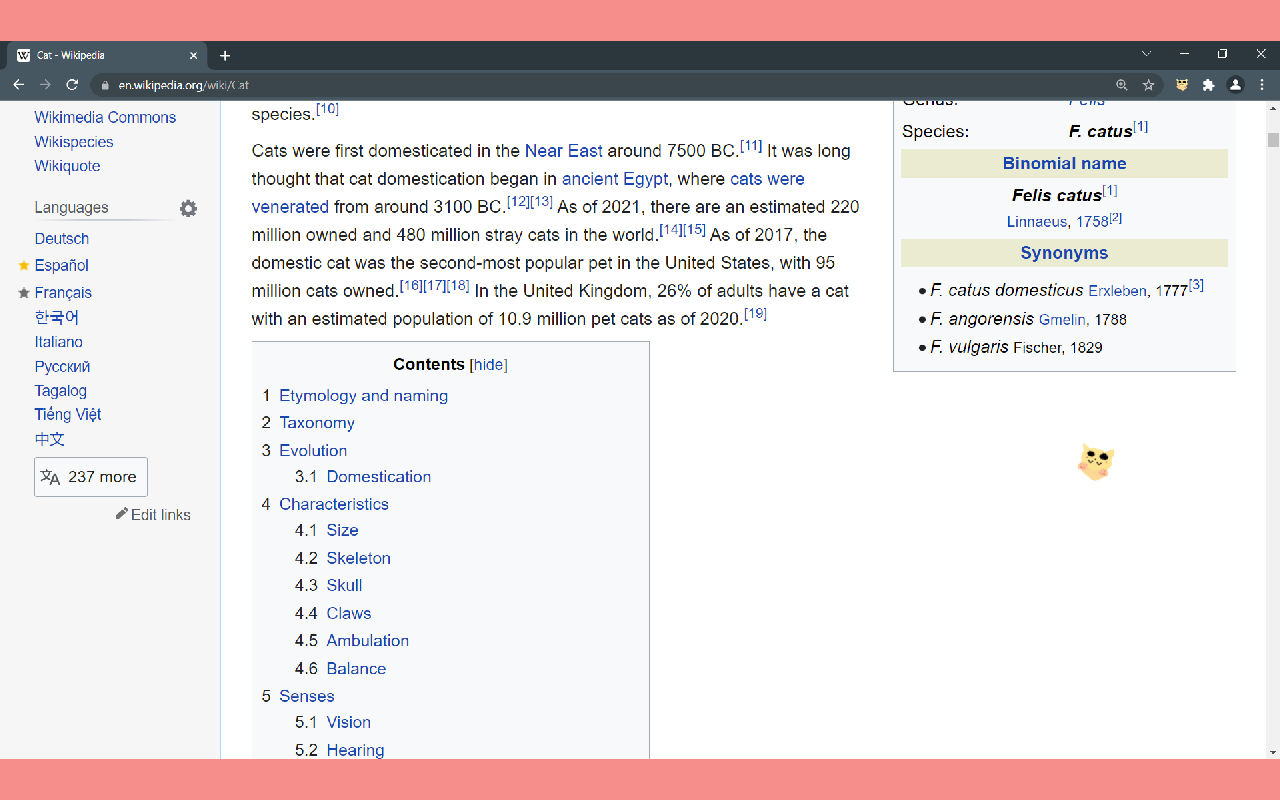Open a new tab with the plus button
This screenshot has width=1280, height=800.
(x=225, y=56)
